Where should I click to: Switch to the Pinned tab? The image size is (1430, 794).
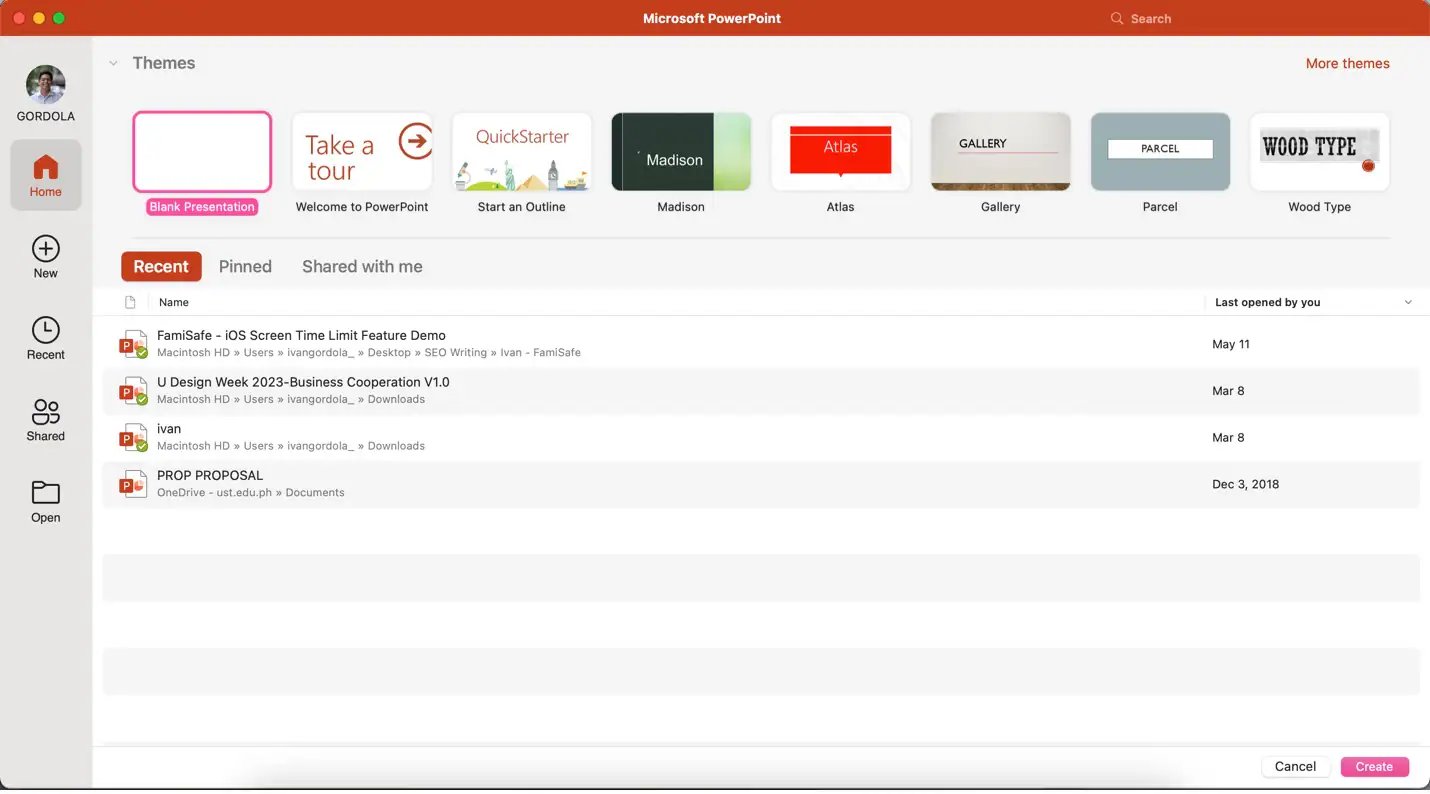point(245,267)
